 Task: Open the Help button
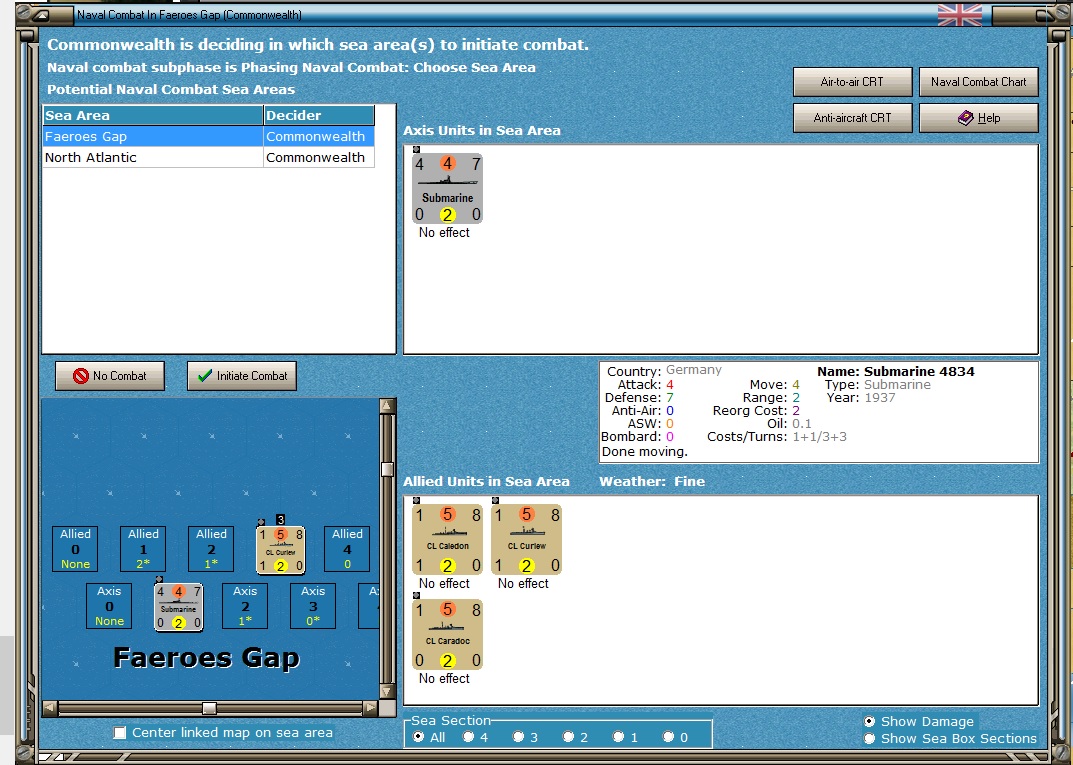(979, 118)
